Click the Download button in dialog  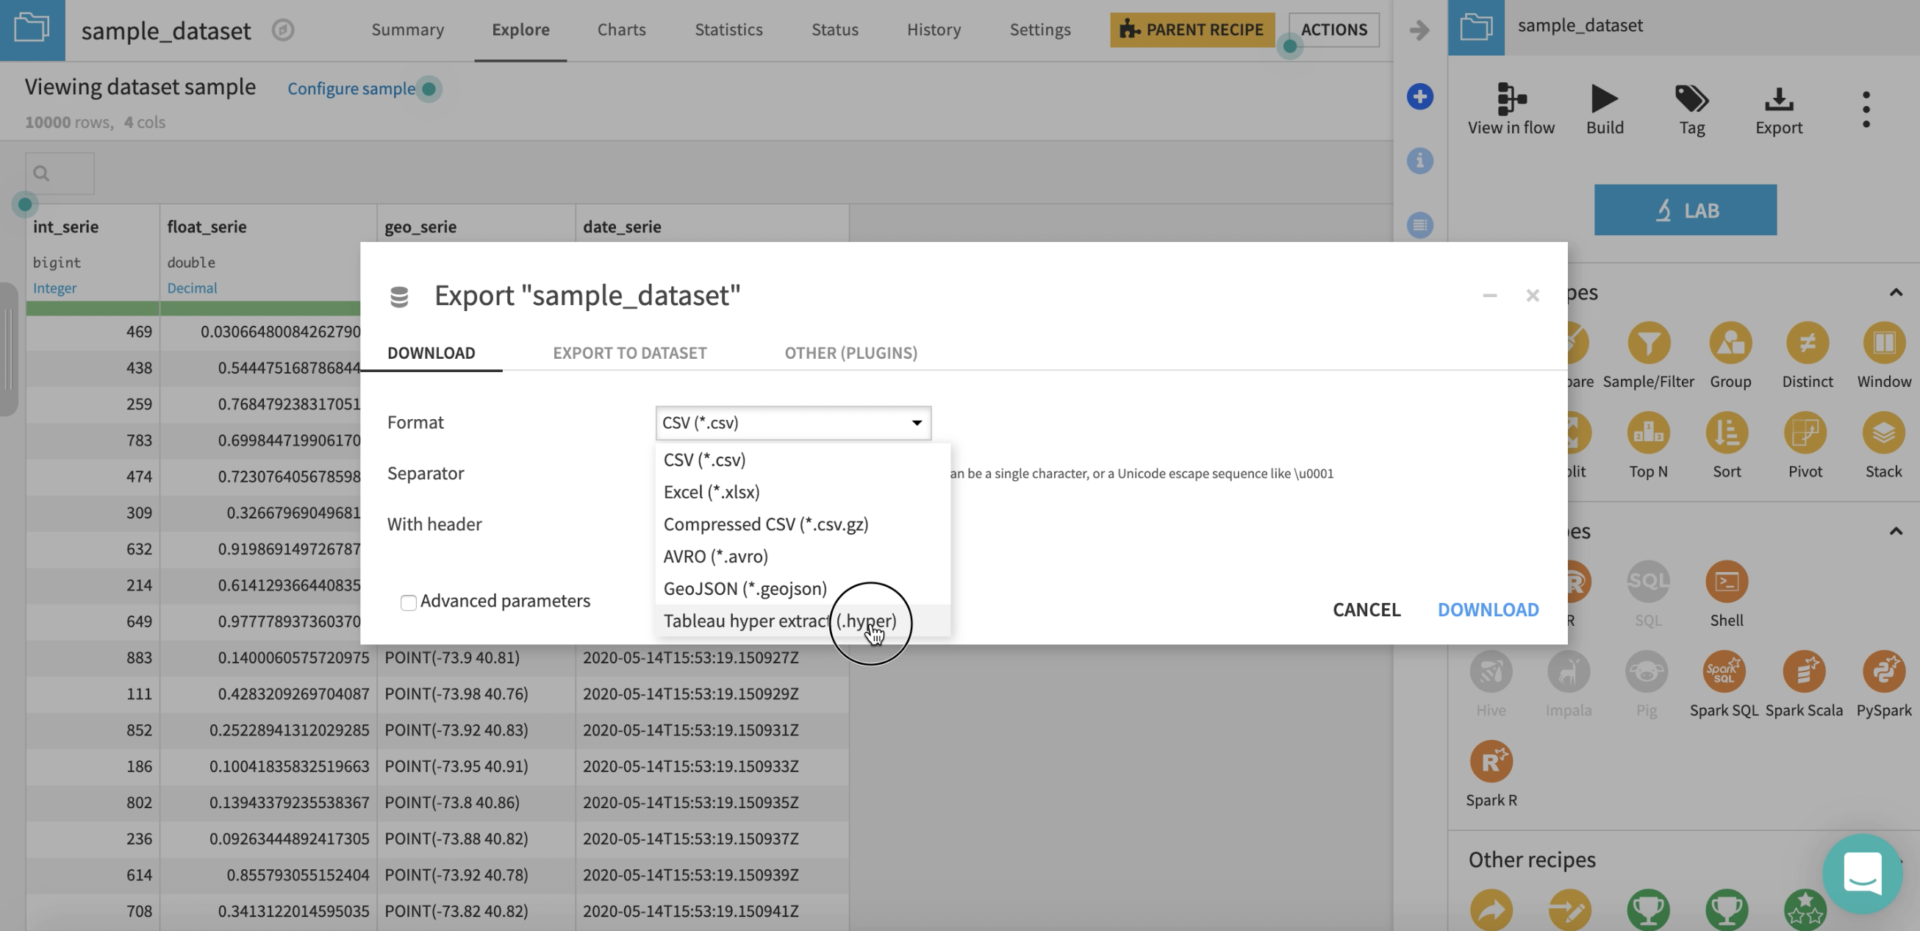[x=1487, y=610]
